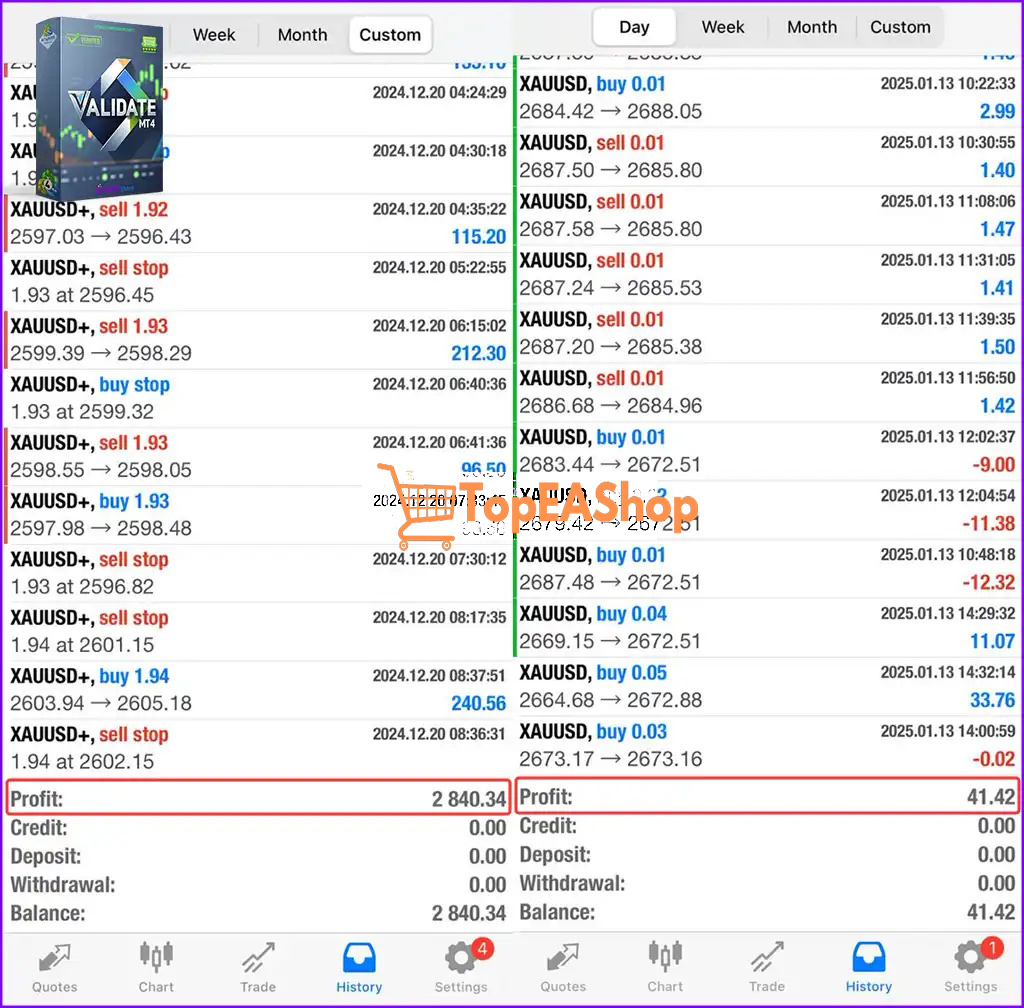
Task: Select XAUUSD buy 0.01 trade with -12.32 loss
Action: [767, 568]
